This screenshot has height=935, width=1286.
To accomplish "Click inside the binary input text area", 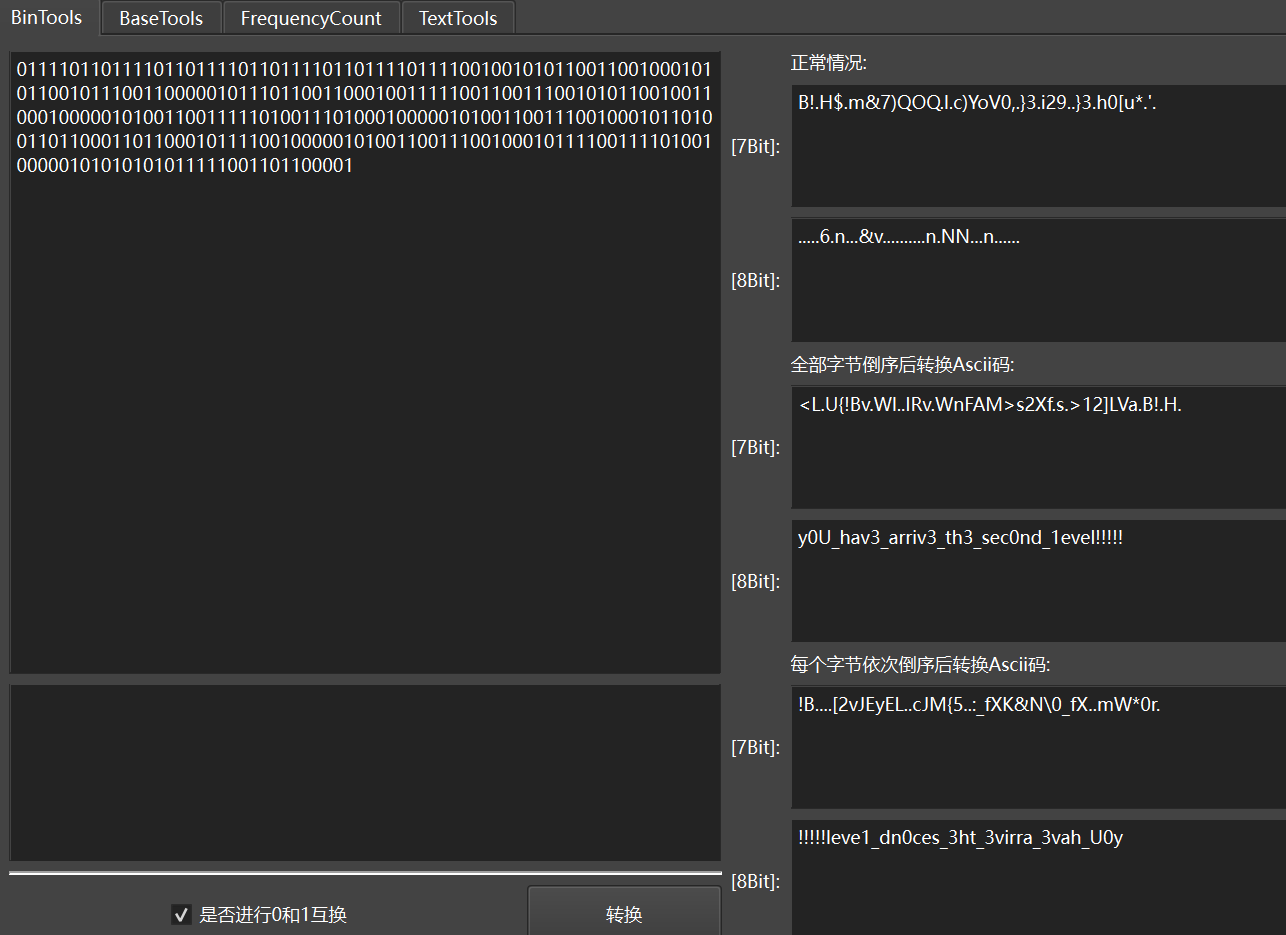I will (x=365, y=363).
